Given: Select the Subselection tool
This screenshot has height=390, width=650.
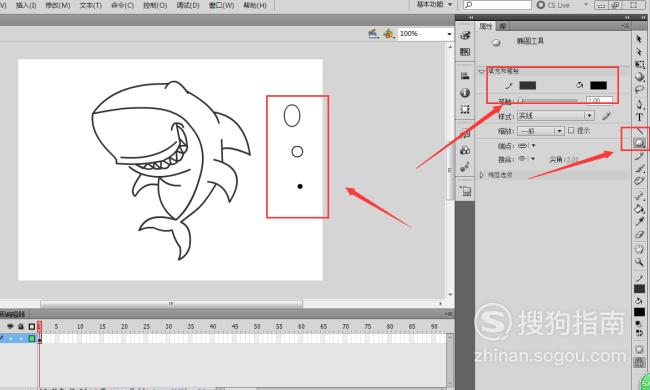Looking at the screenshot, I should 639,52.
